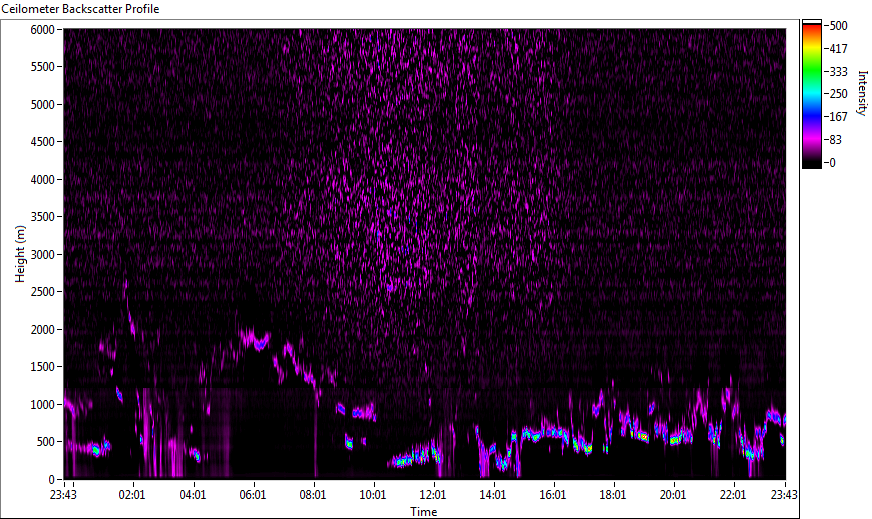Click the 14:01 time axis tick

[493, 495]
